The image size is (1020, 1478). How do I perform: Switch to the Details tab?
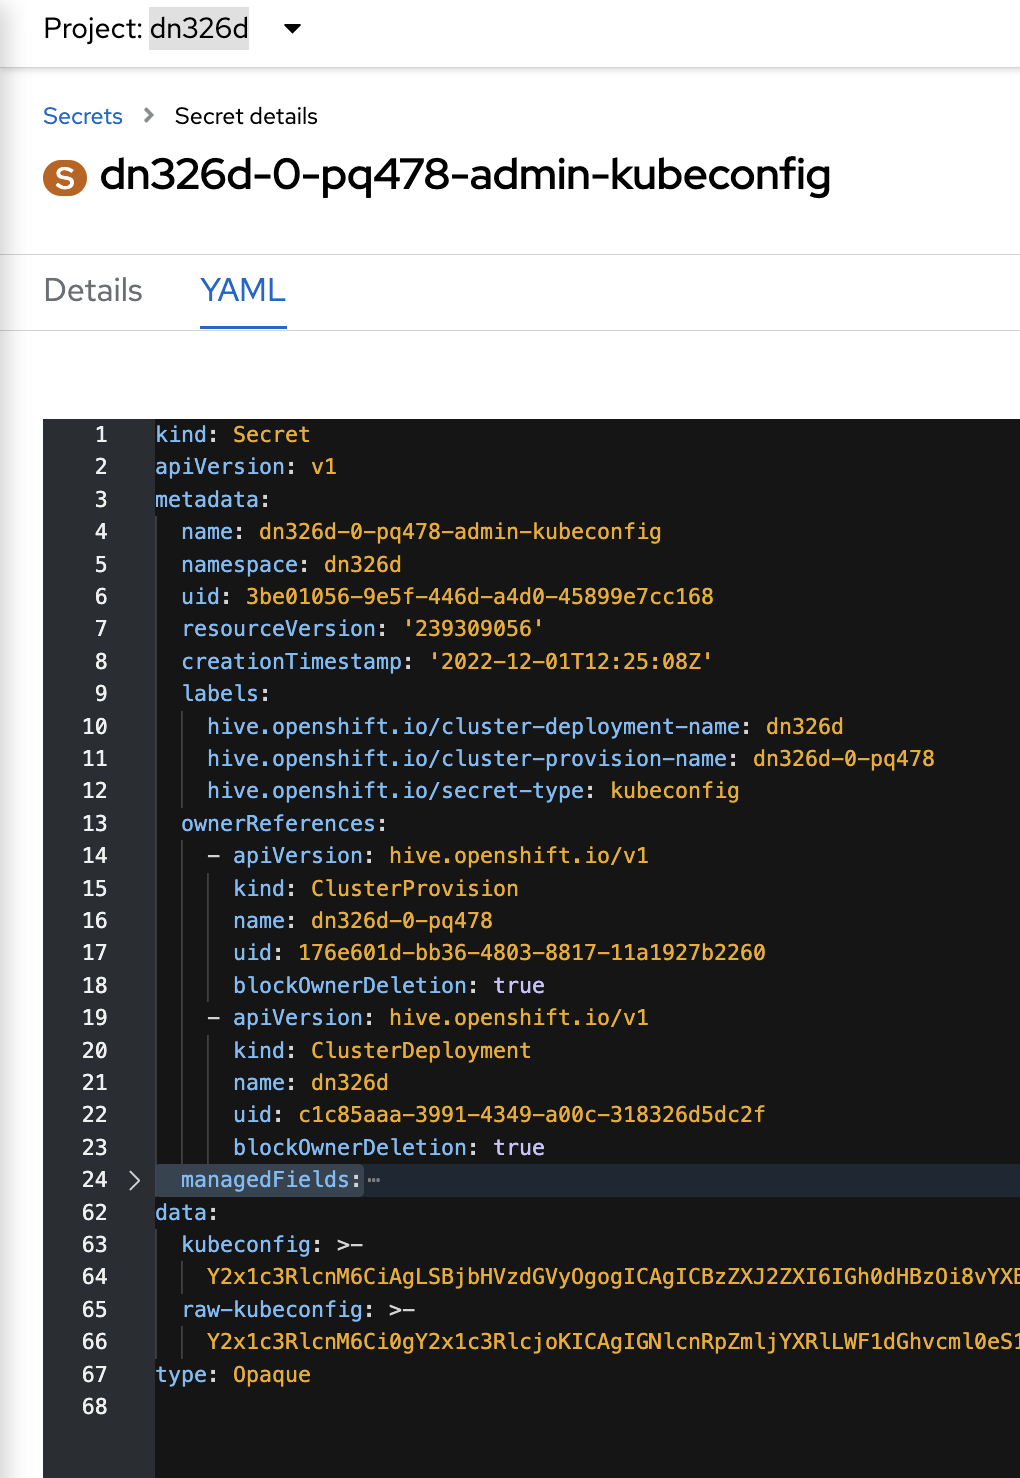[x=92, y=290]
